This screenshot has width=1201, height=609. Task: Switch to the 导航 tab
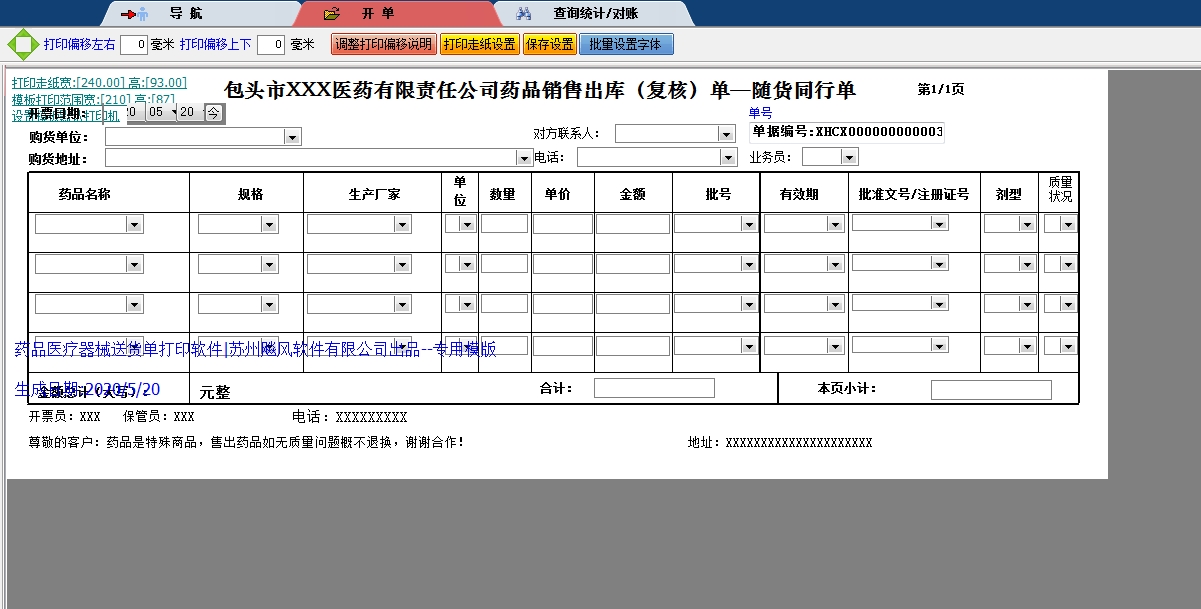[x=185, y=14]
